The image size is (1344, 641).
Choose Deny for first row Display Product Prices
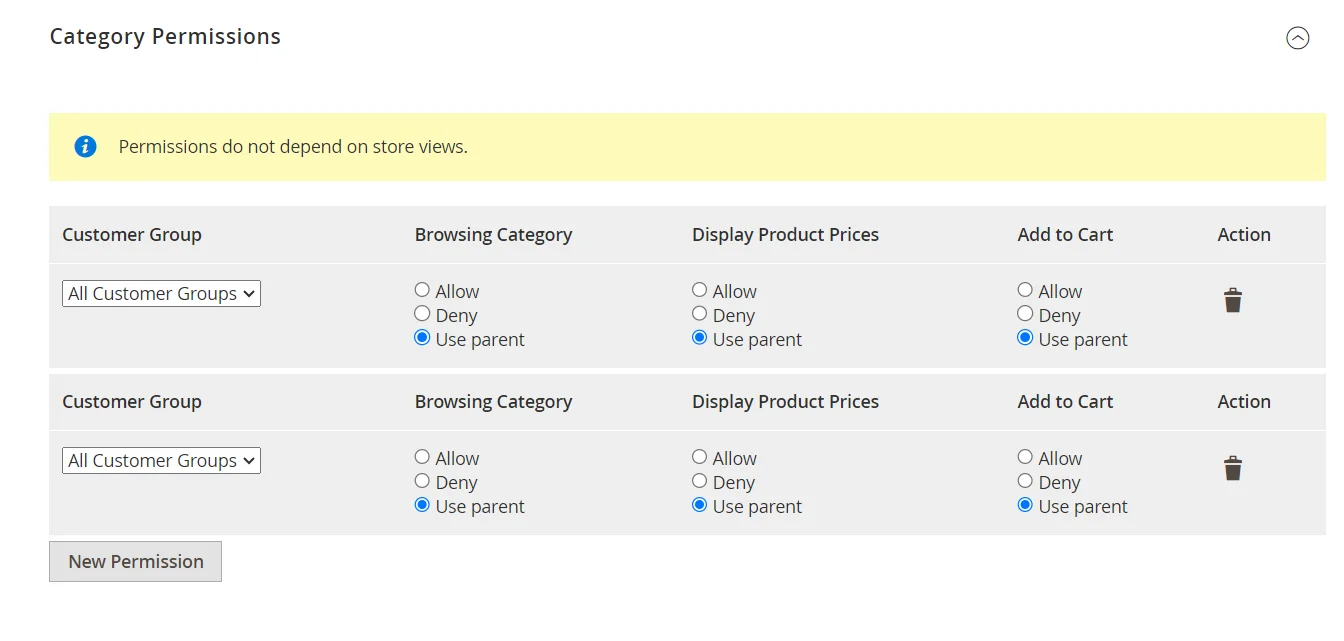click(x=699, y=313)
